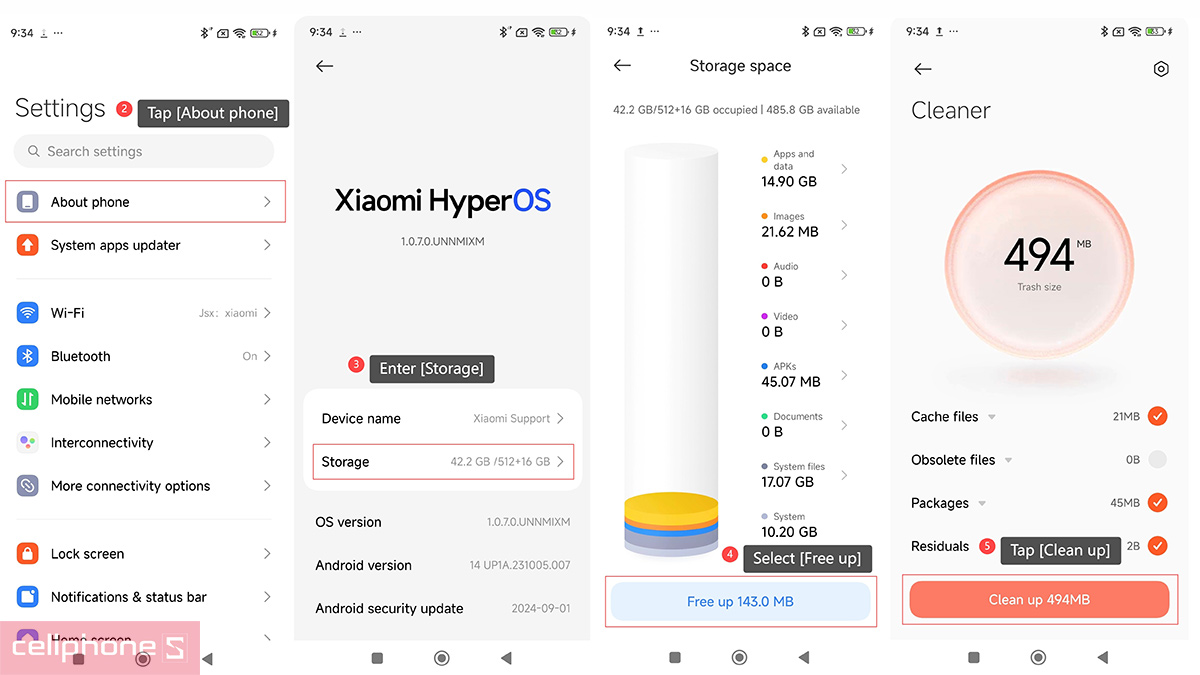Expand Obsolete files dropdown arrow

pyautogui.click(x=1009, y=460)
